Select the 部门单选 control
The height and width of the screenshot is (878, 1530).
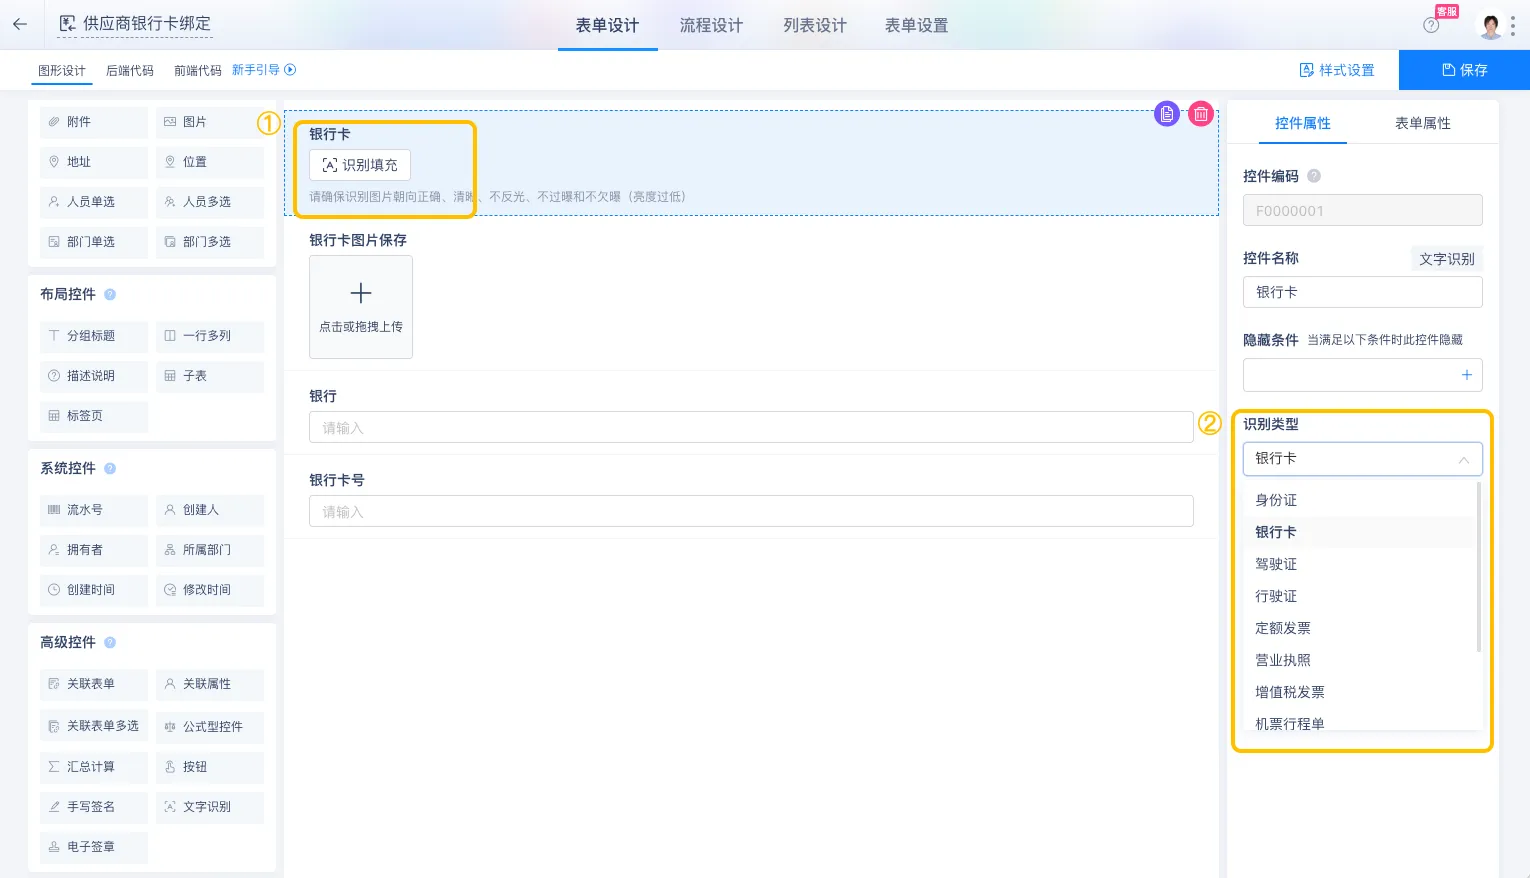(x=94, y=242)
